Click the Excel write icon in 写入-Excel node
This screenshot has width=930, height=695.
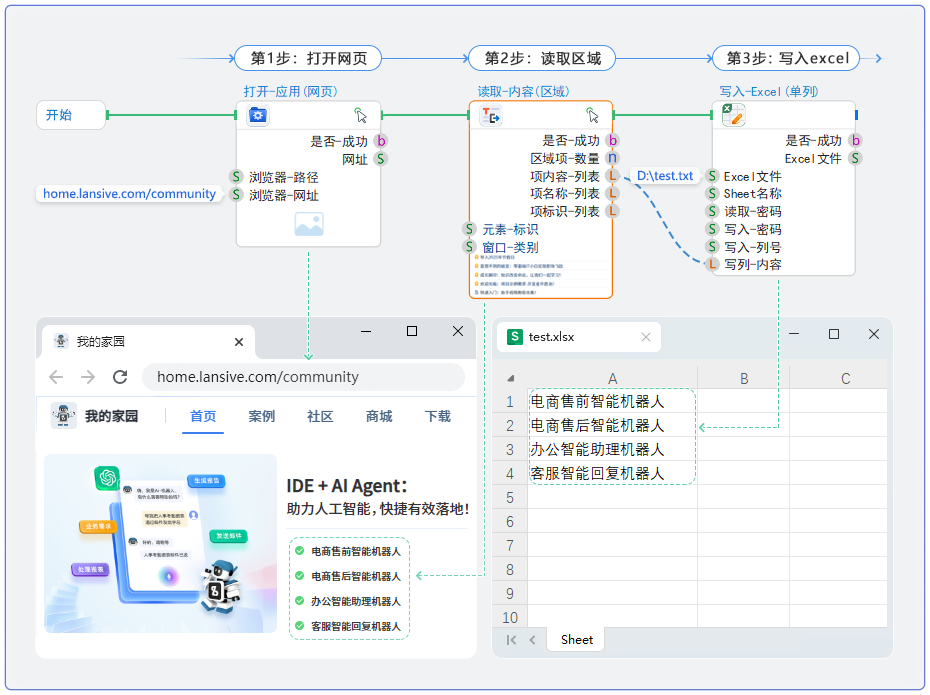click(734, 115)
